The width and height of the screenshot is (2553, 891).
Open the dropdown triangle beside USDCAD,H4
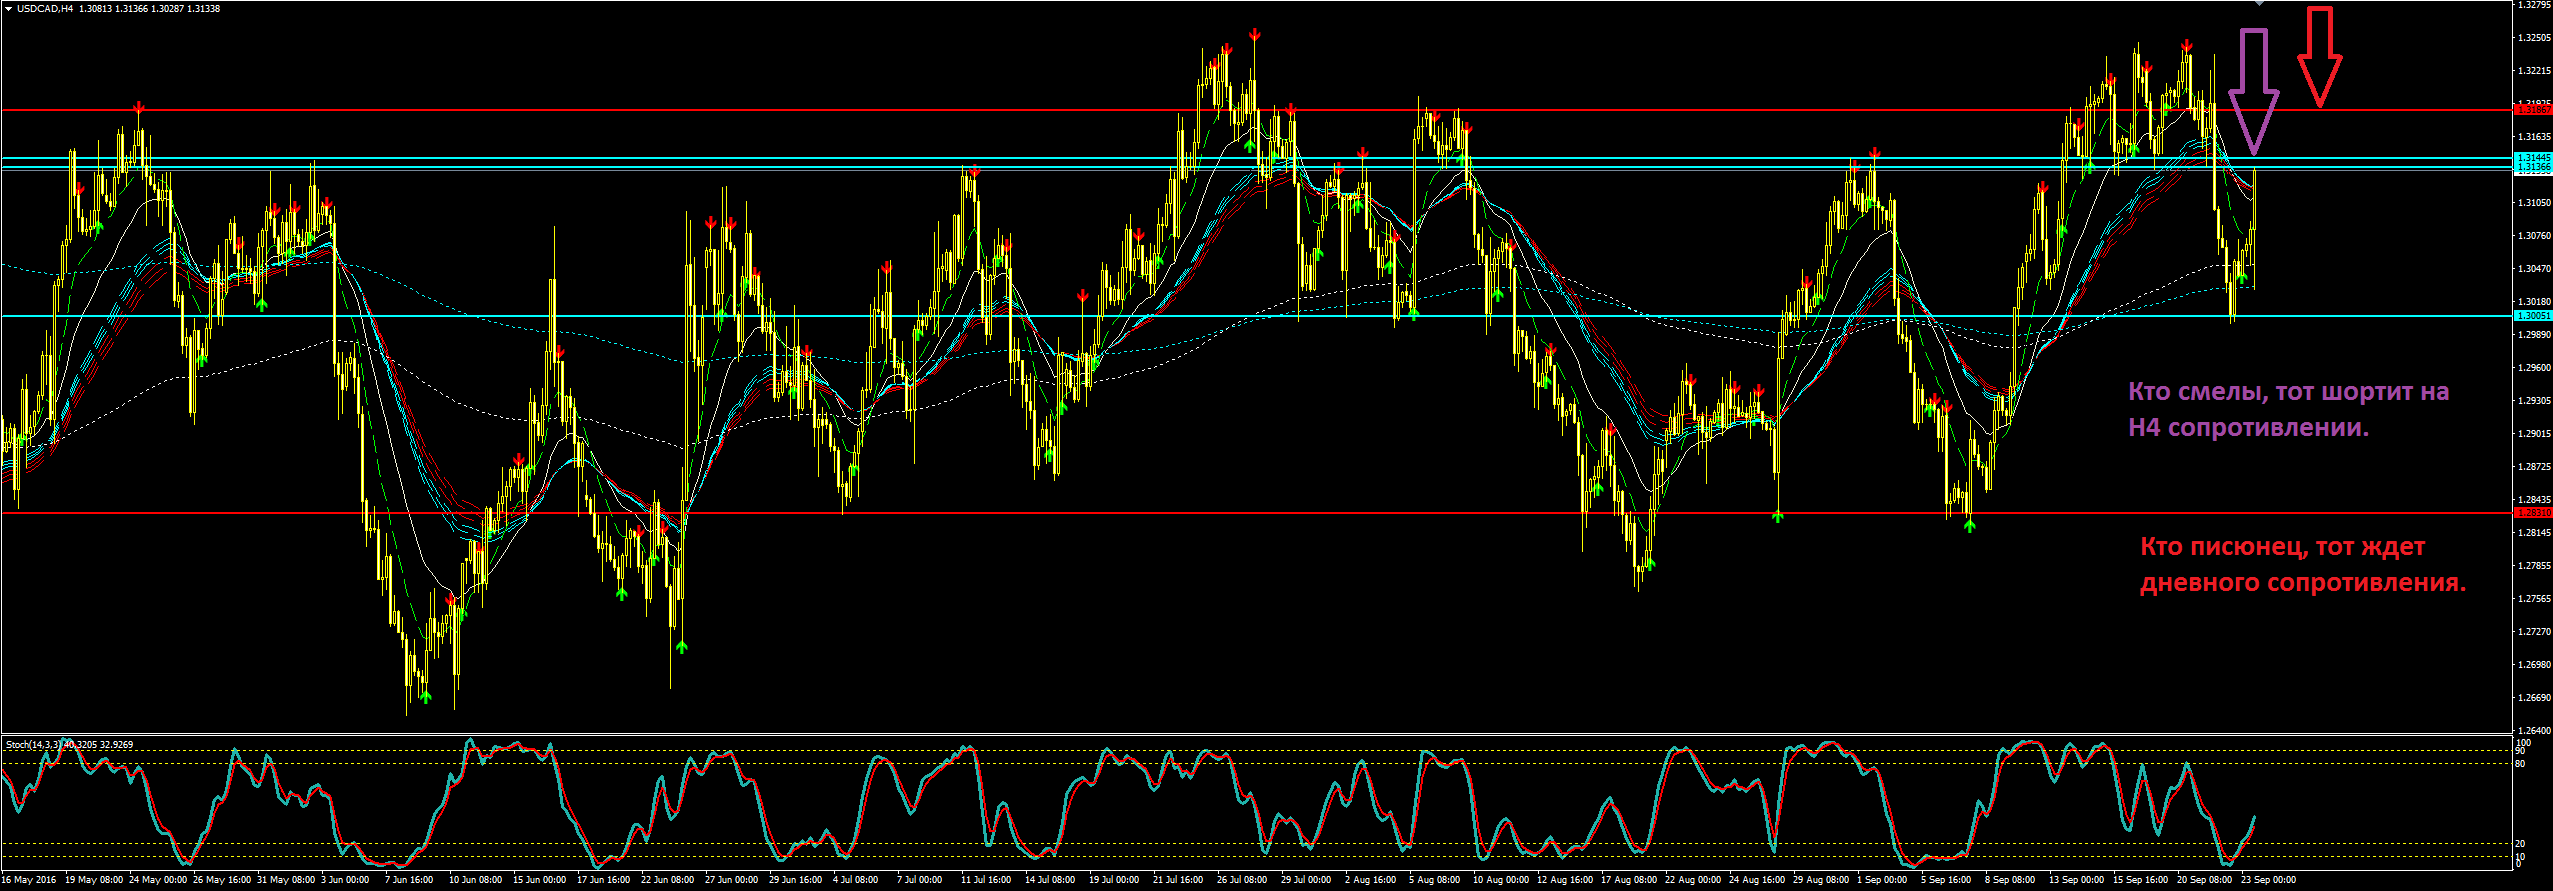point(8,8)
